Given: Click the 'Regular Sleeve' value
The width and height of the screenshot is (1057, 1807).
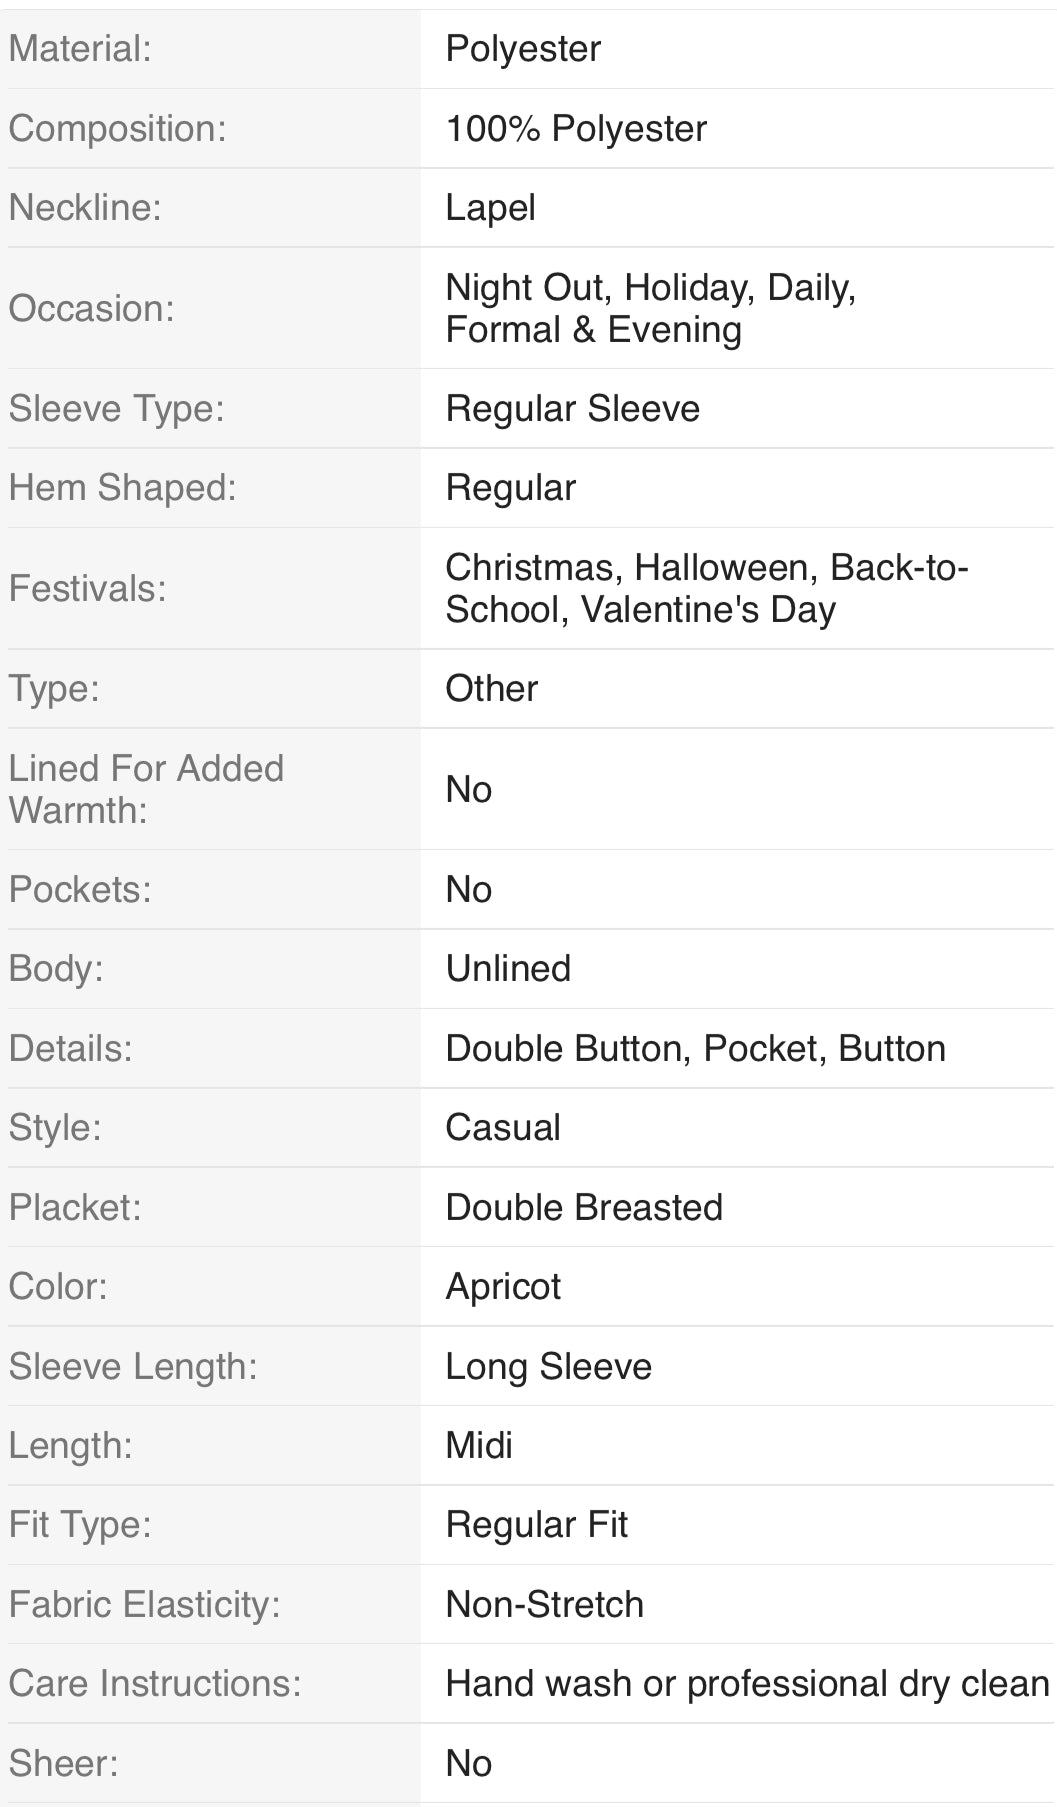Looking at the screenshot, I should [x=572, y=409].
